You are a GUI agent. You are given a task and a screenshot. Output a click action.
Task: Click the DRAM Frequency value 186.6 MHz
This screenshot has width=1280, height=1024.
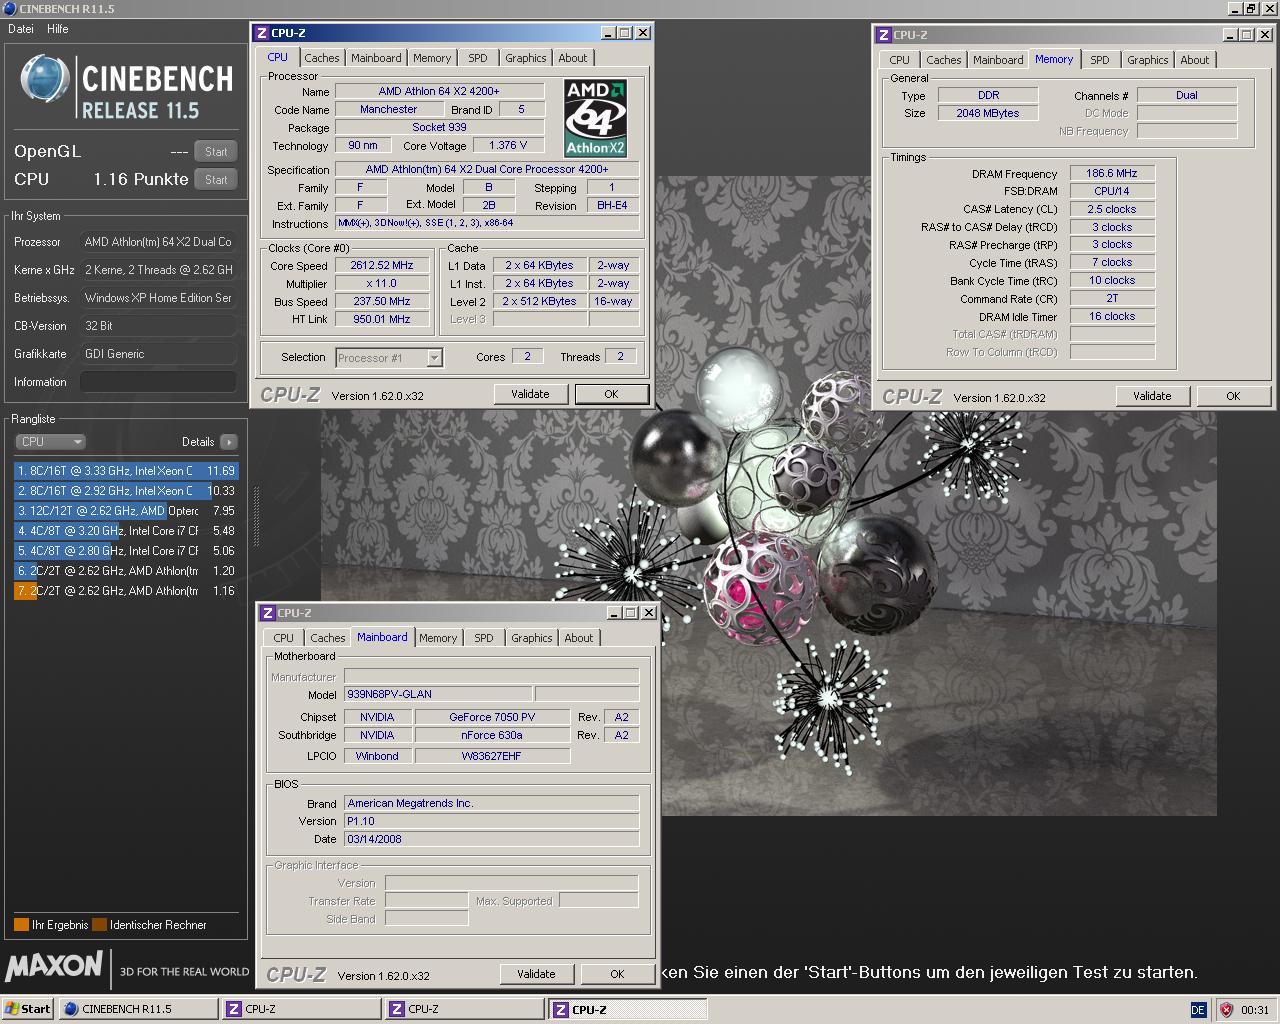pyautogui.click(x=1112, y=173)
